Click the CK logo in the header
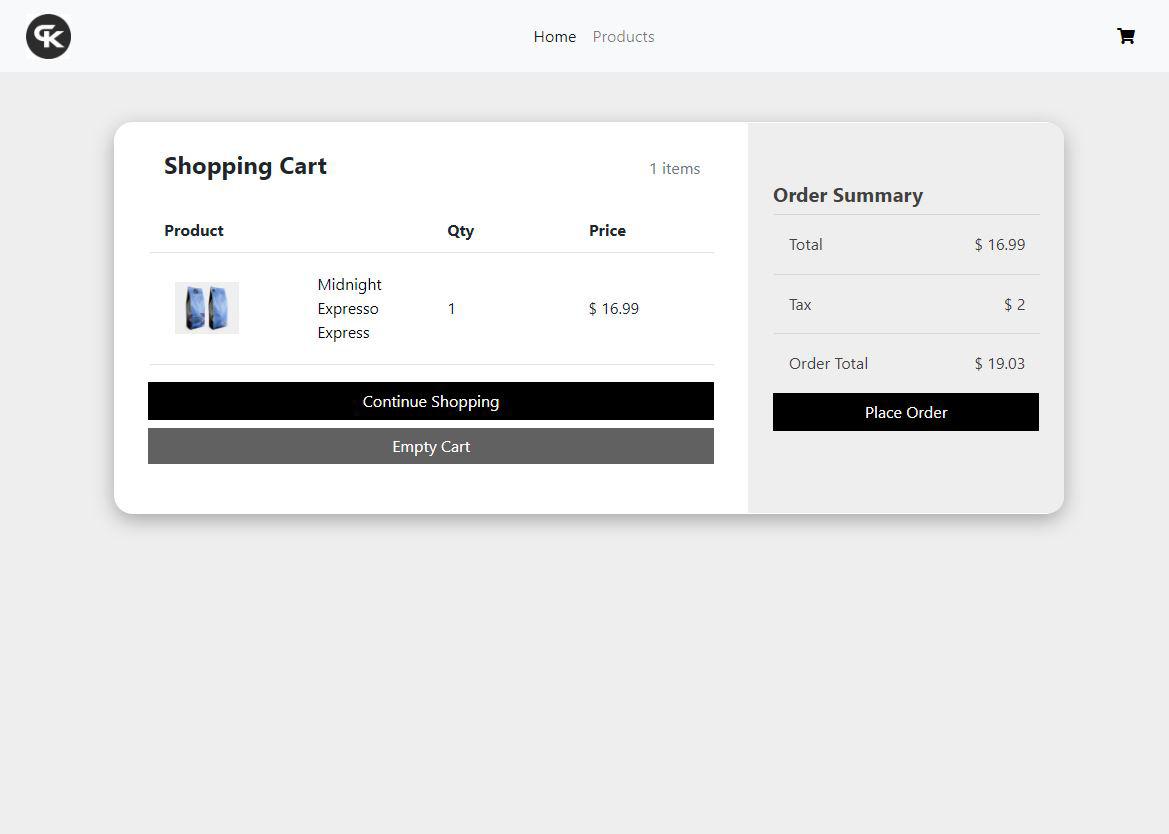Screen dimensions: 1169x834 [x=48, y=36]
